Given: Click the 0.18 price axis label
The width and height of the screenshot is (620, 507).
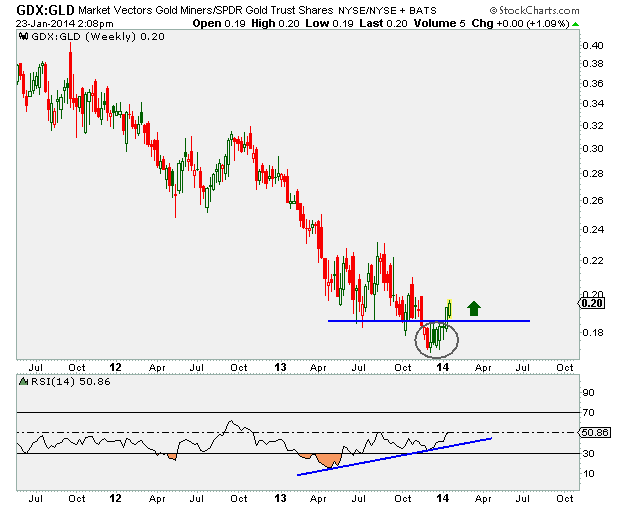Looking at the screenshot, I should click(593, 333).
